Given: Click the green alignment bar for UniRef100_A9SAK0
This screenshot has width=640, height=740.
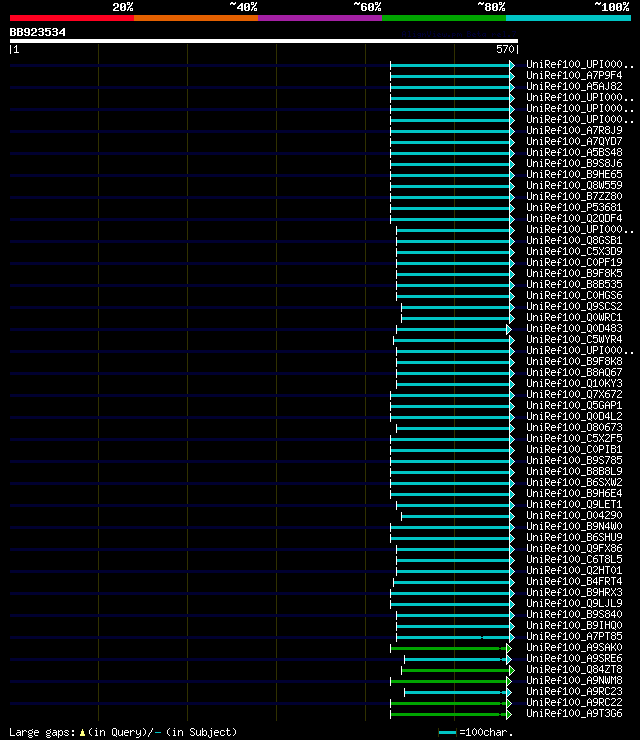Looking at the screenshot, I should point(451,648).
